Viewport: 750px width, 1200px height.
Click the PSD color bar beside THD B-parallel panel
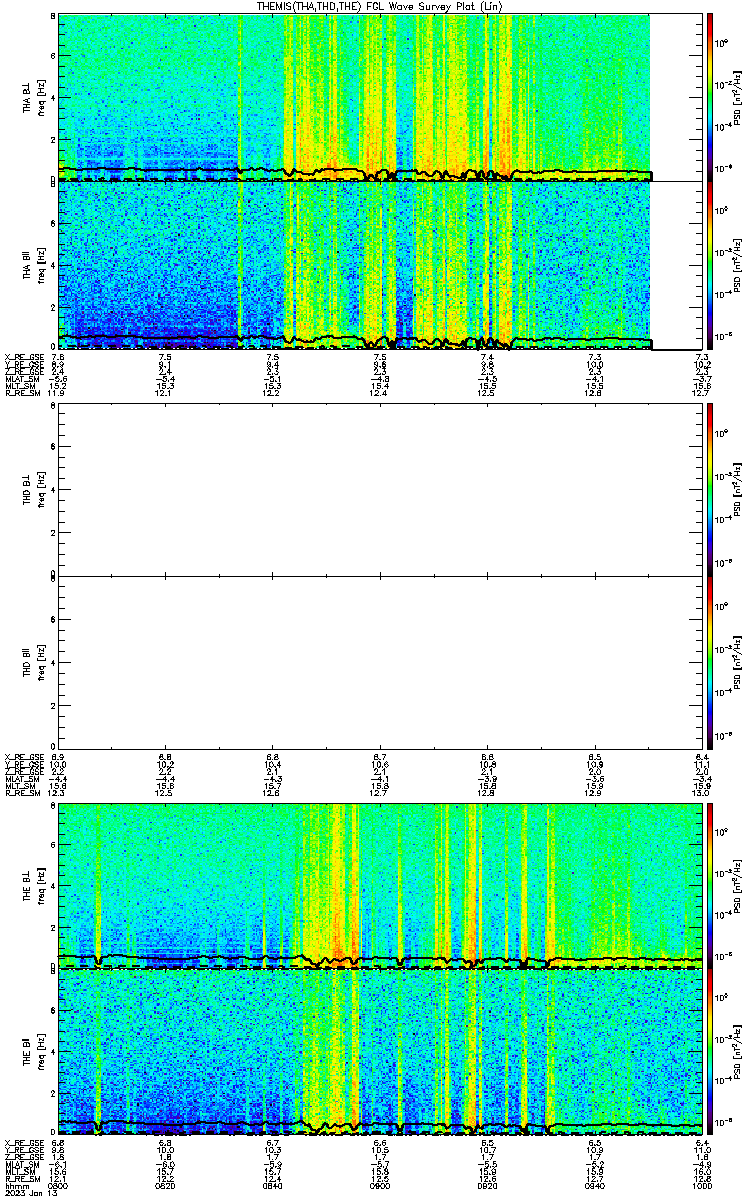tap(709, 661)
